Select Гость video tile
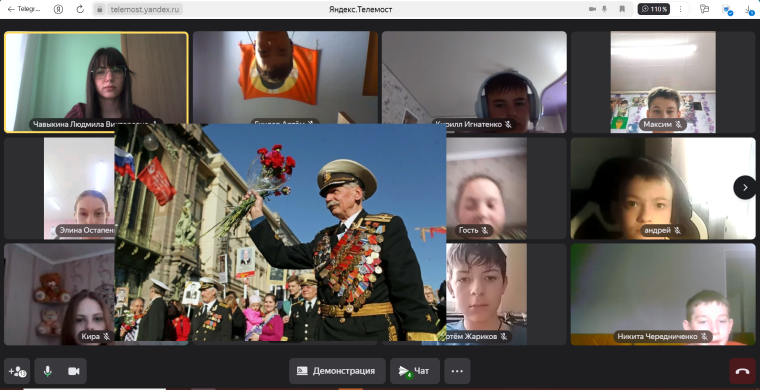The height and width of the screenshot is (390, 760). [506, 188]
